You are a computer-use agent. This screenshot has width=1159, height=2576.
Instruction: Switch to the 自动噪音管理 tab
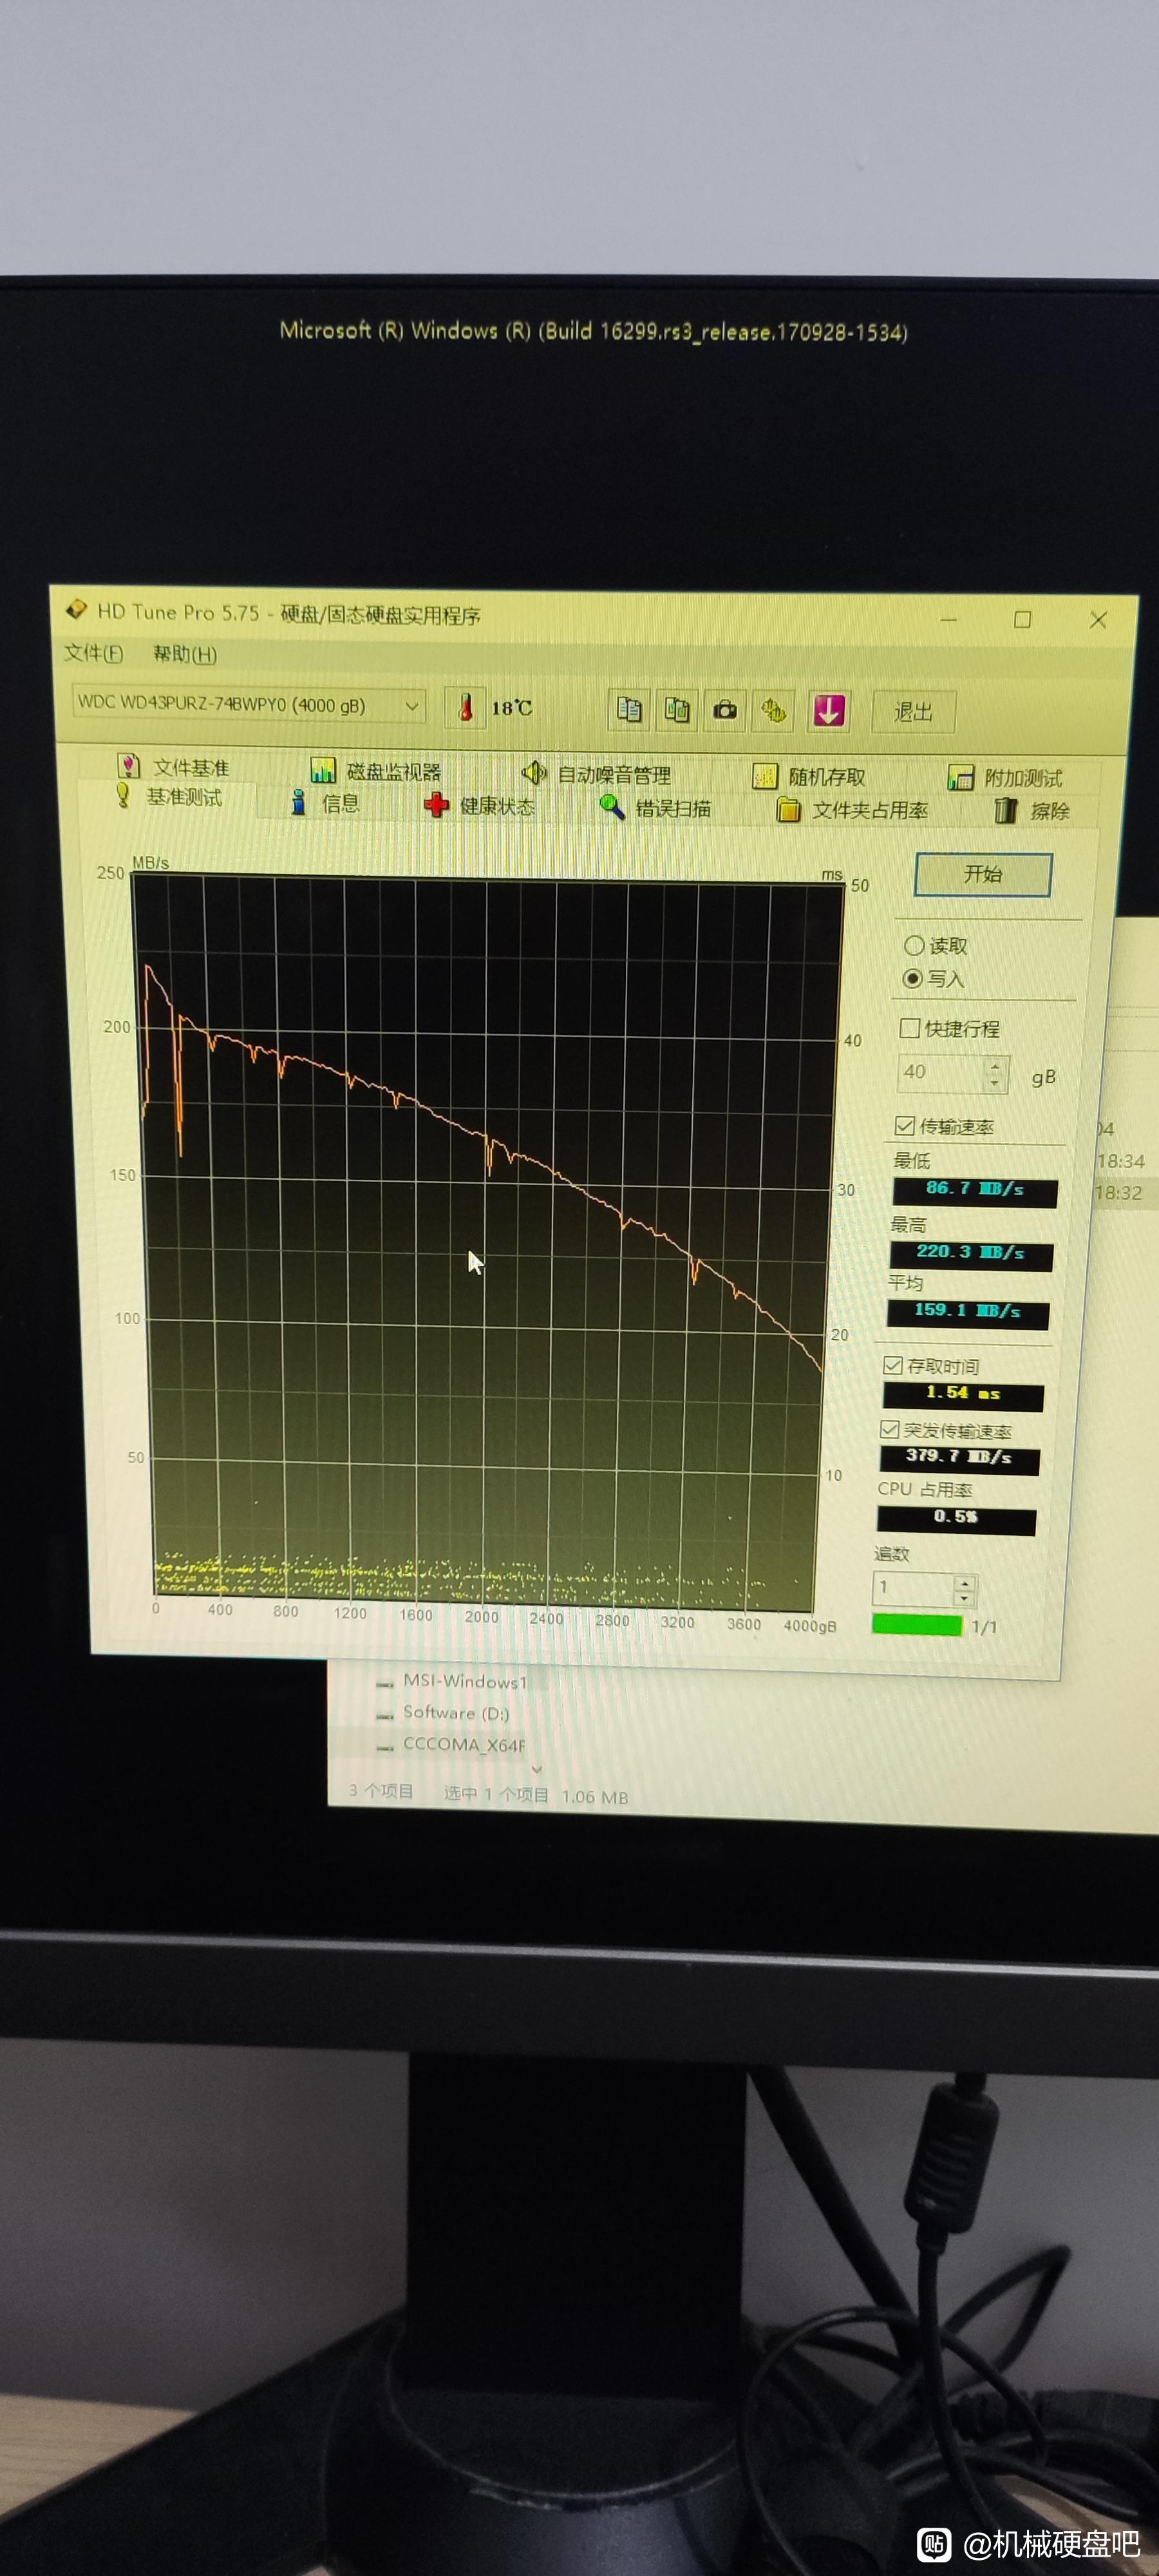coord(597,774)
